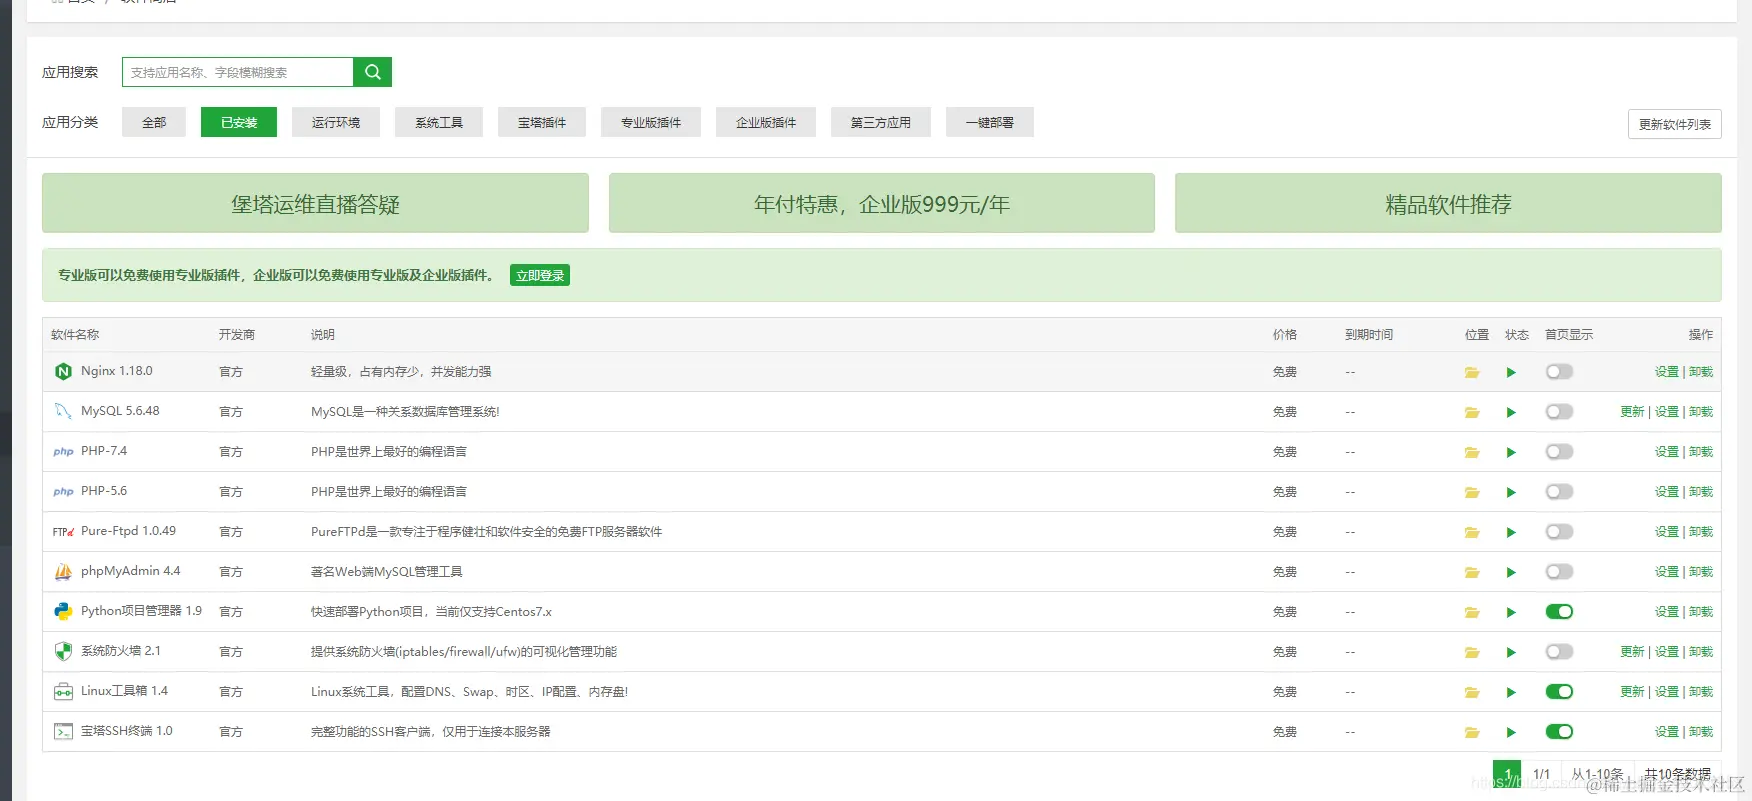Open the Pure-Ftpd folder icon
This screenshot has width=1752, height=801.
click(x=1472, y=532)
